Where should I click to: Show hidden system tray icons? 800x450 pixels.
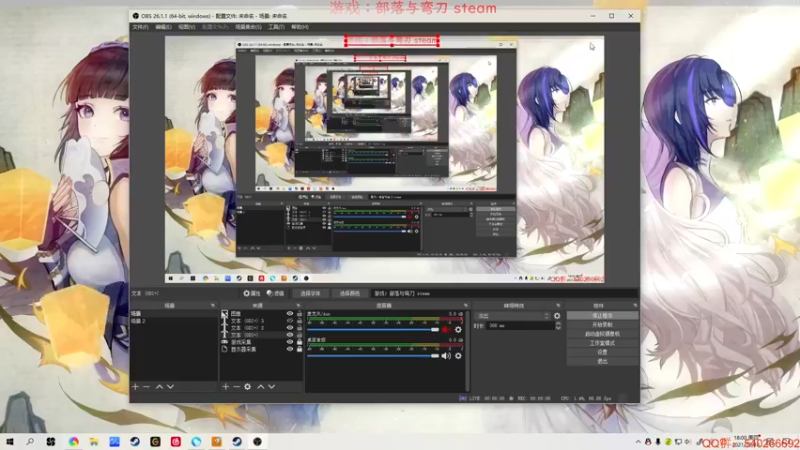point(638,442)
